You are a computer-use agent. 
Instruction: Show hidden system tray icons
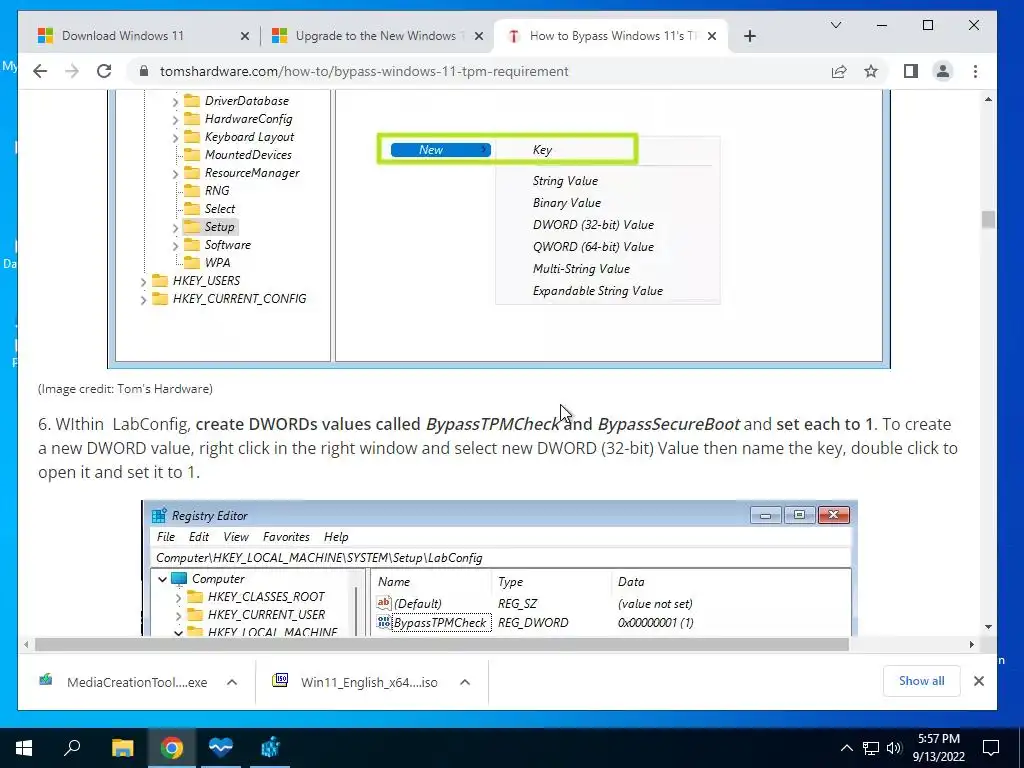pyautogui.click(x=846, y=748)
